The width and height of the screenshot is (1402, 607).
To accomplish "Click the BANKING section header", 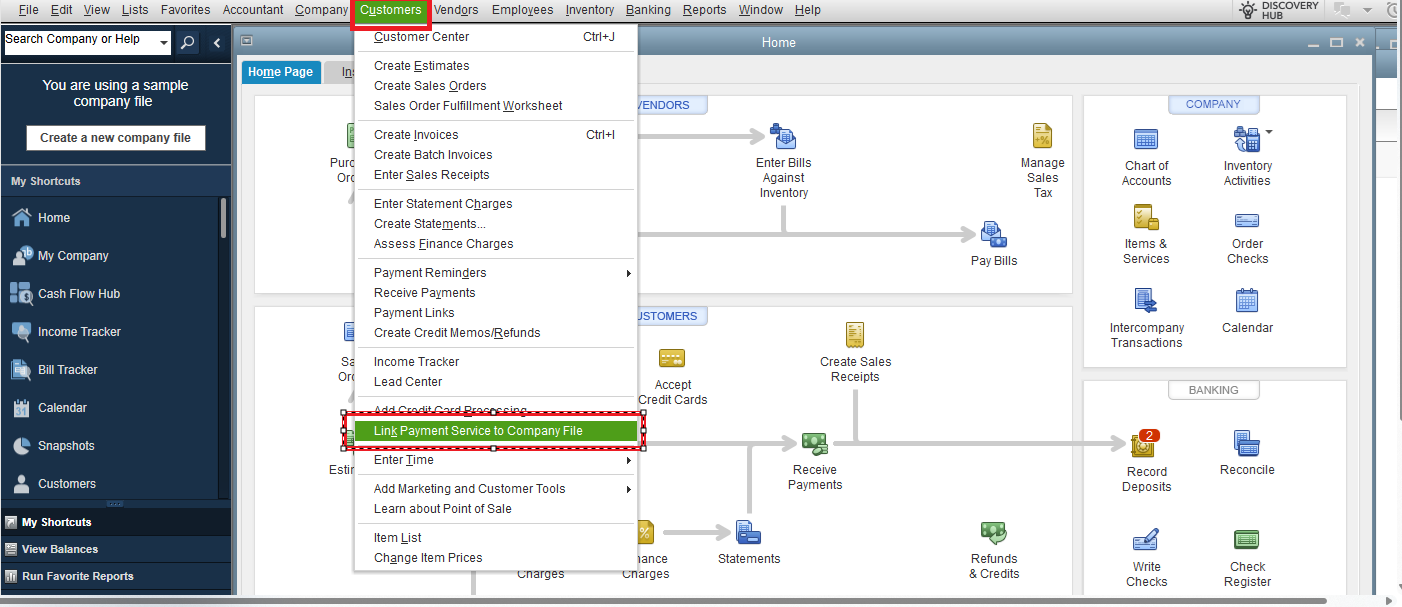I will coord(1213,391).
